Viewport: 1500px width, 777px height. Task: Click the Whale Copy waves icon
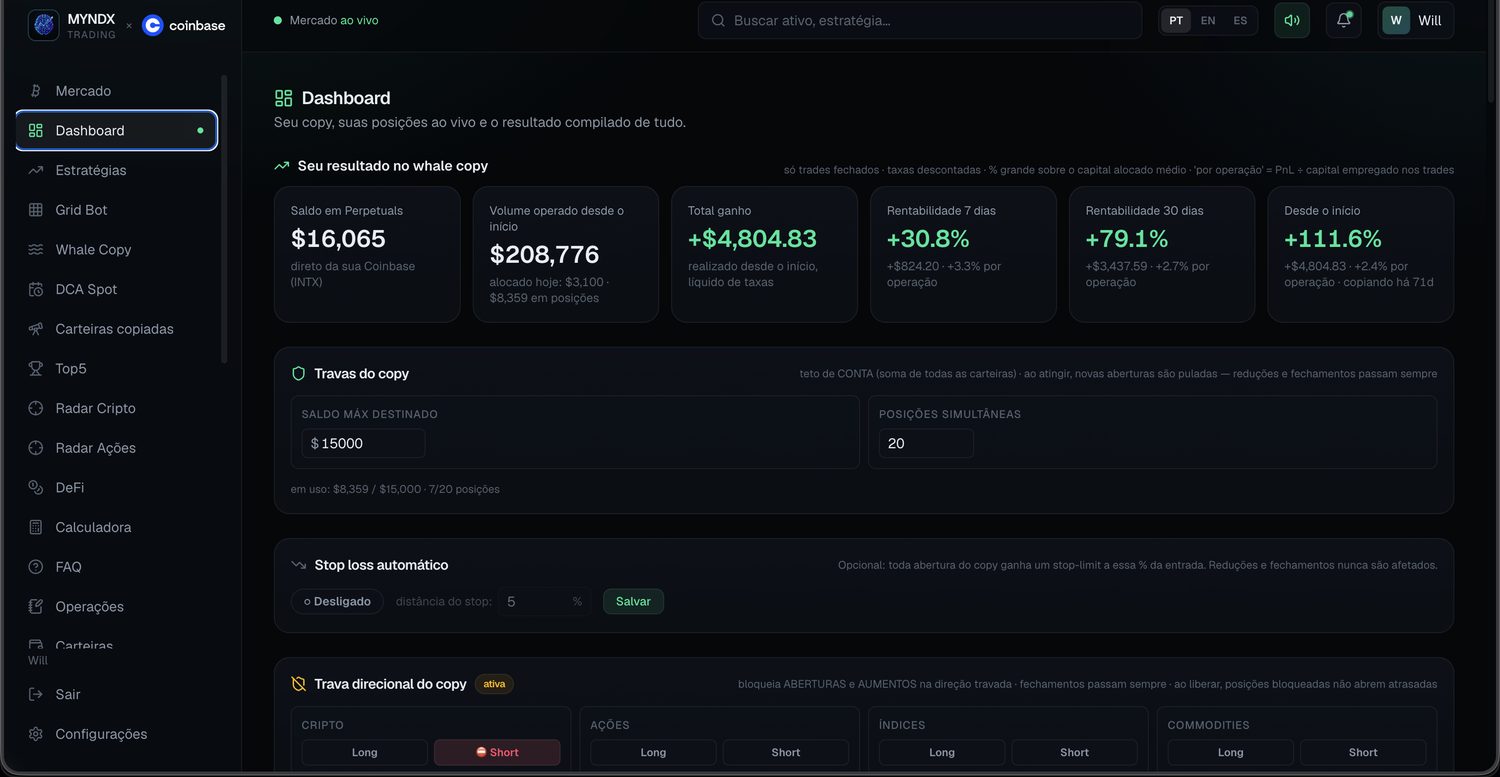[36, 250]
